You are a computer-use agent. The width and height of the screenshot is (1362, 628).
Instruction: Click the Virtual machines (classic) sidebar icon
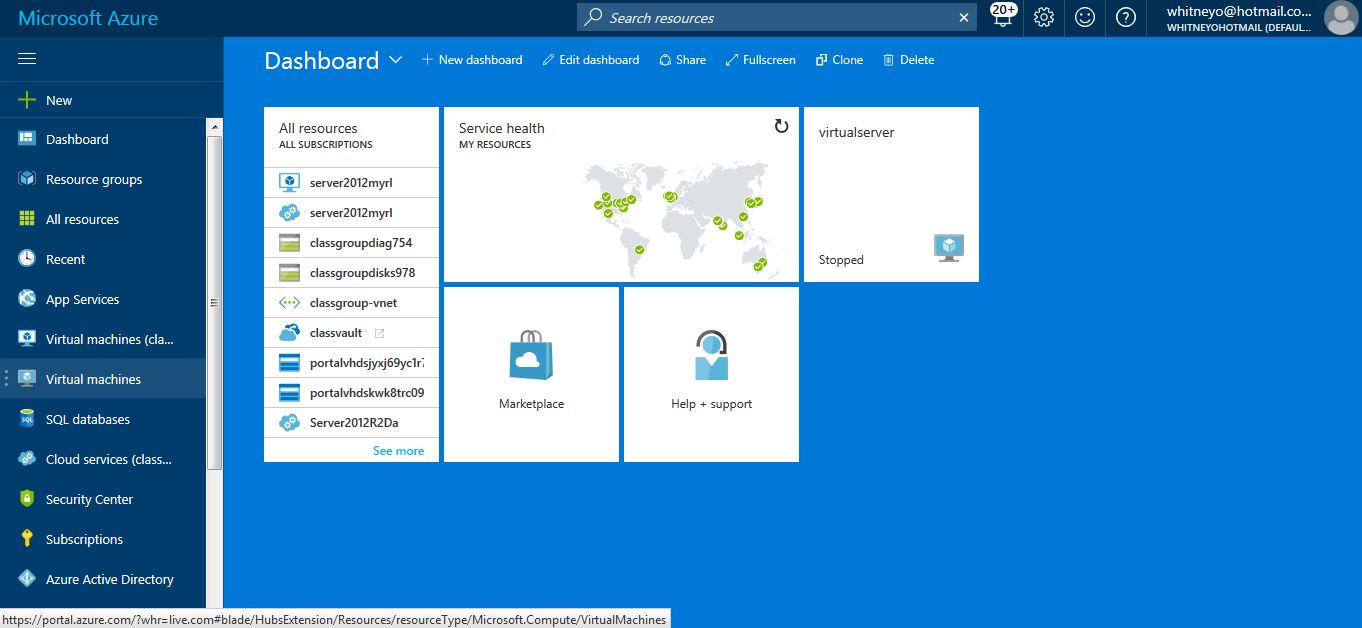point(27,339)
